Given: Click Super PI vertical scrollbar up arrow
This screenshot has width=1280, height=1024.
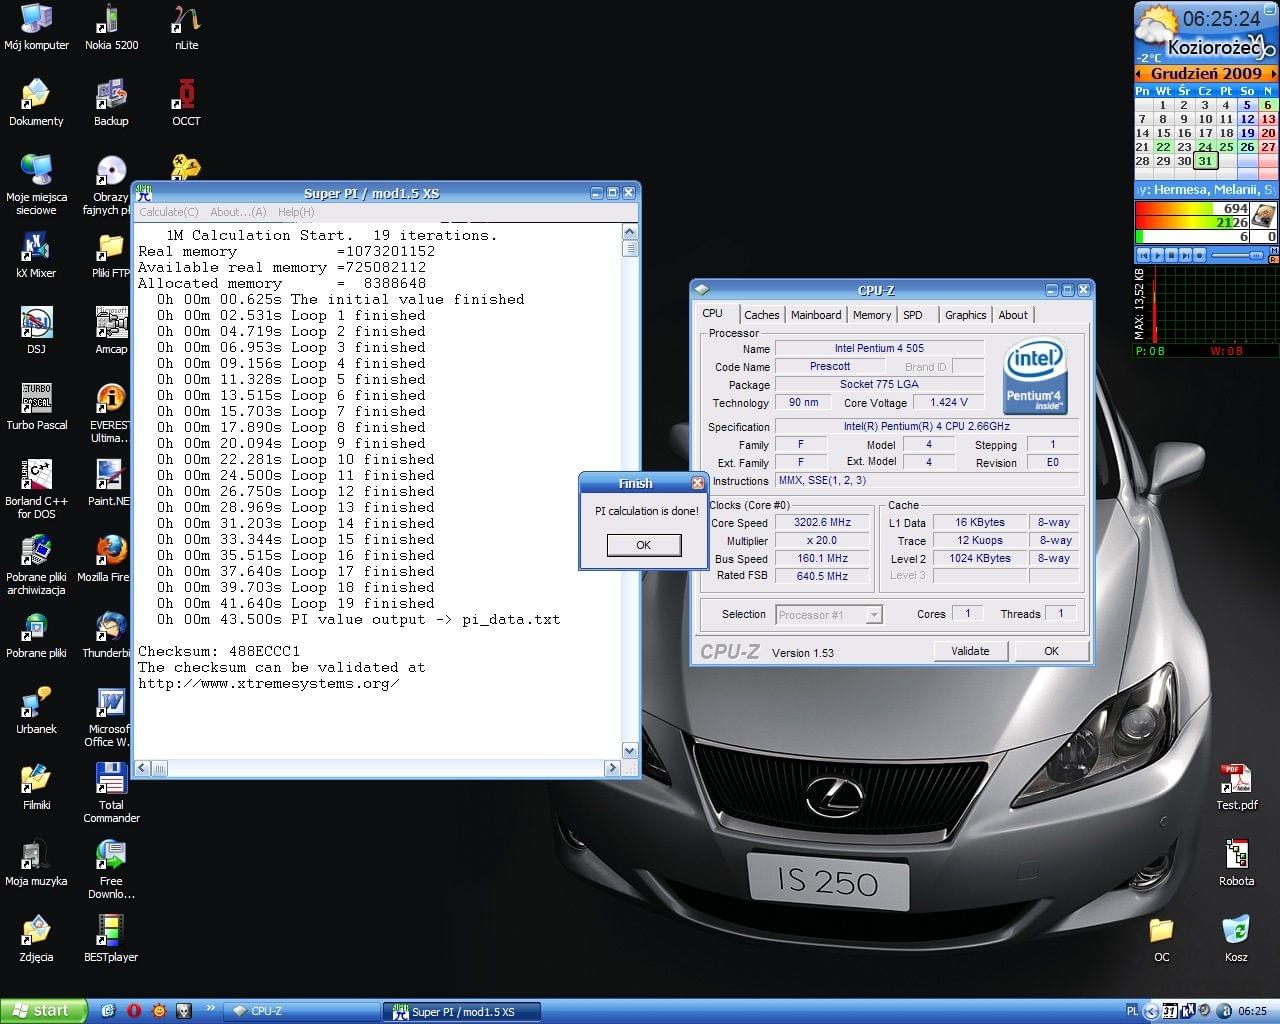Looking at the screenshot, I should click(x=630, y=232).
